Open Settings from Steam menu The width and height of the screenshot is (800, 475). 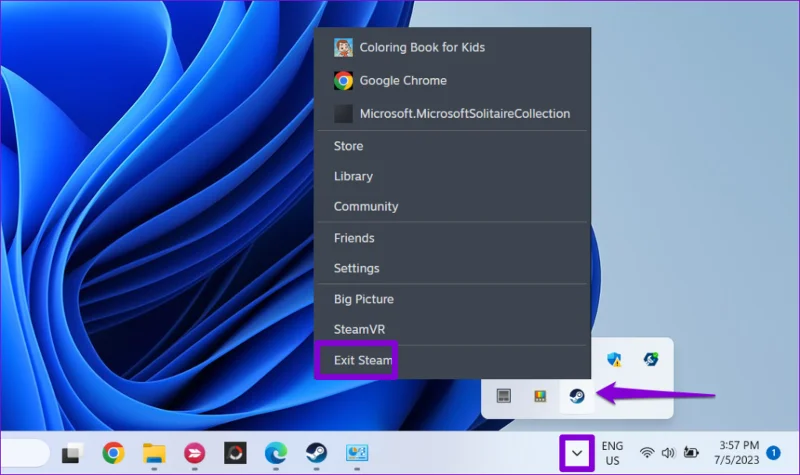[452, 268]
